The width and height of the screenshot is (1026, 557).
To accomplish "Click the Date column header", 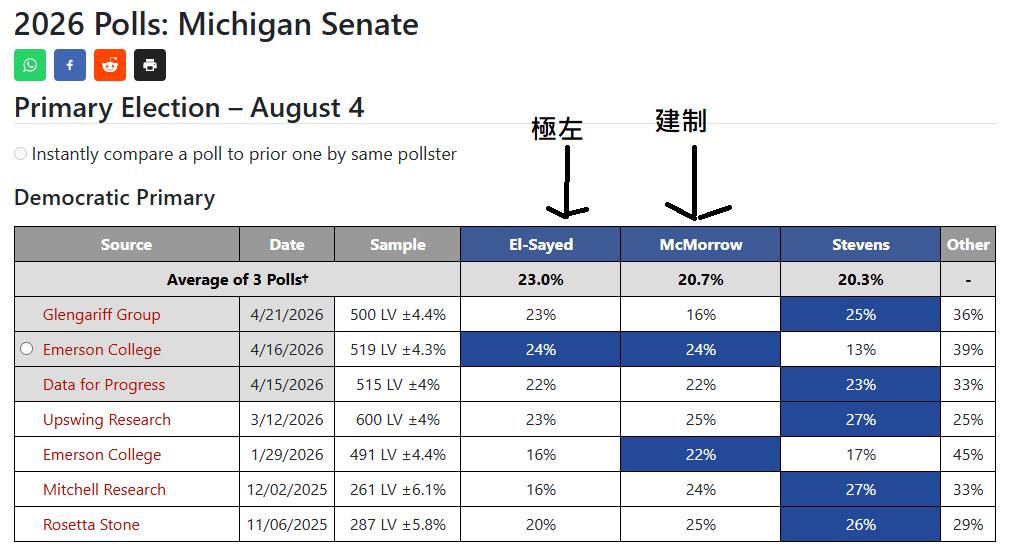I will (x=287, y=244).
